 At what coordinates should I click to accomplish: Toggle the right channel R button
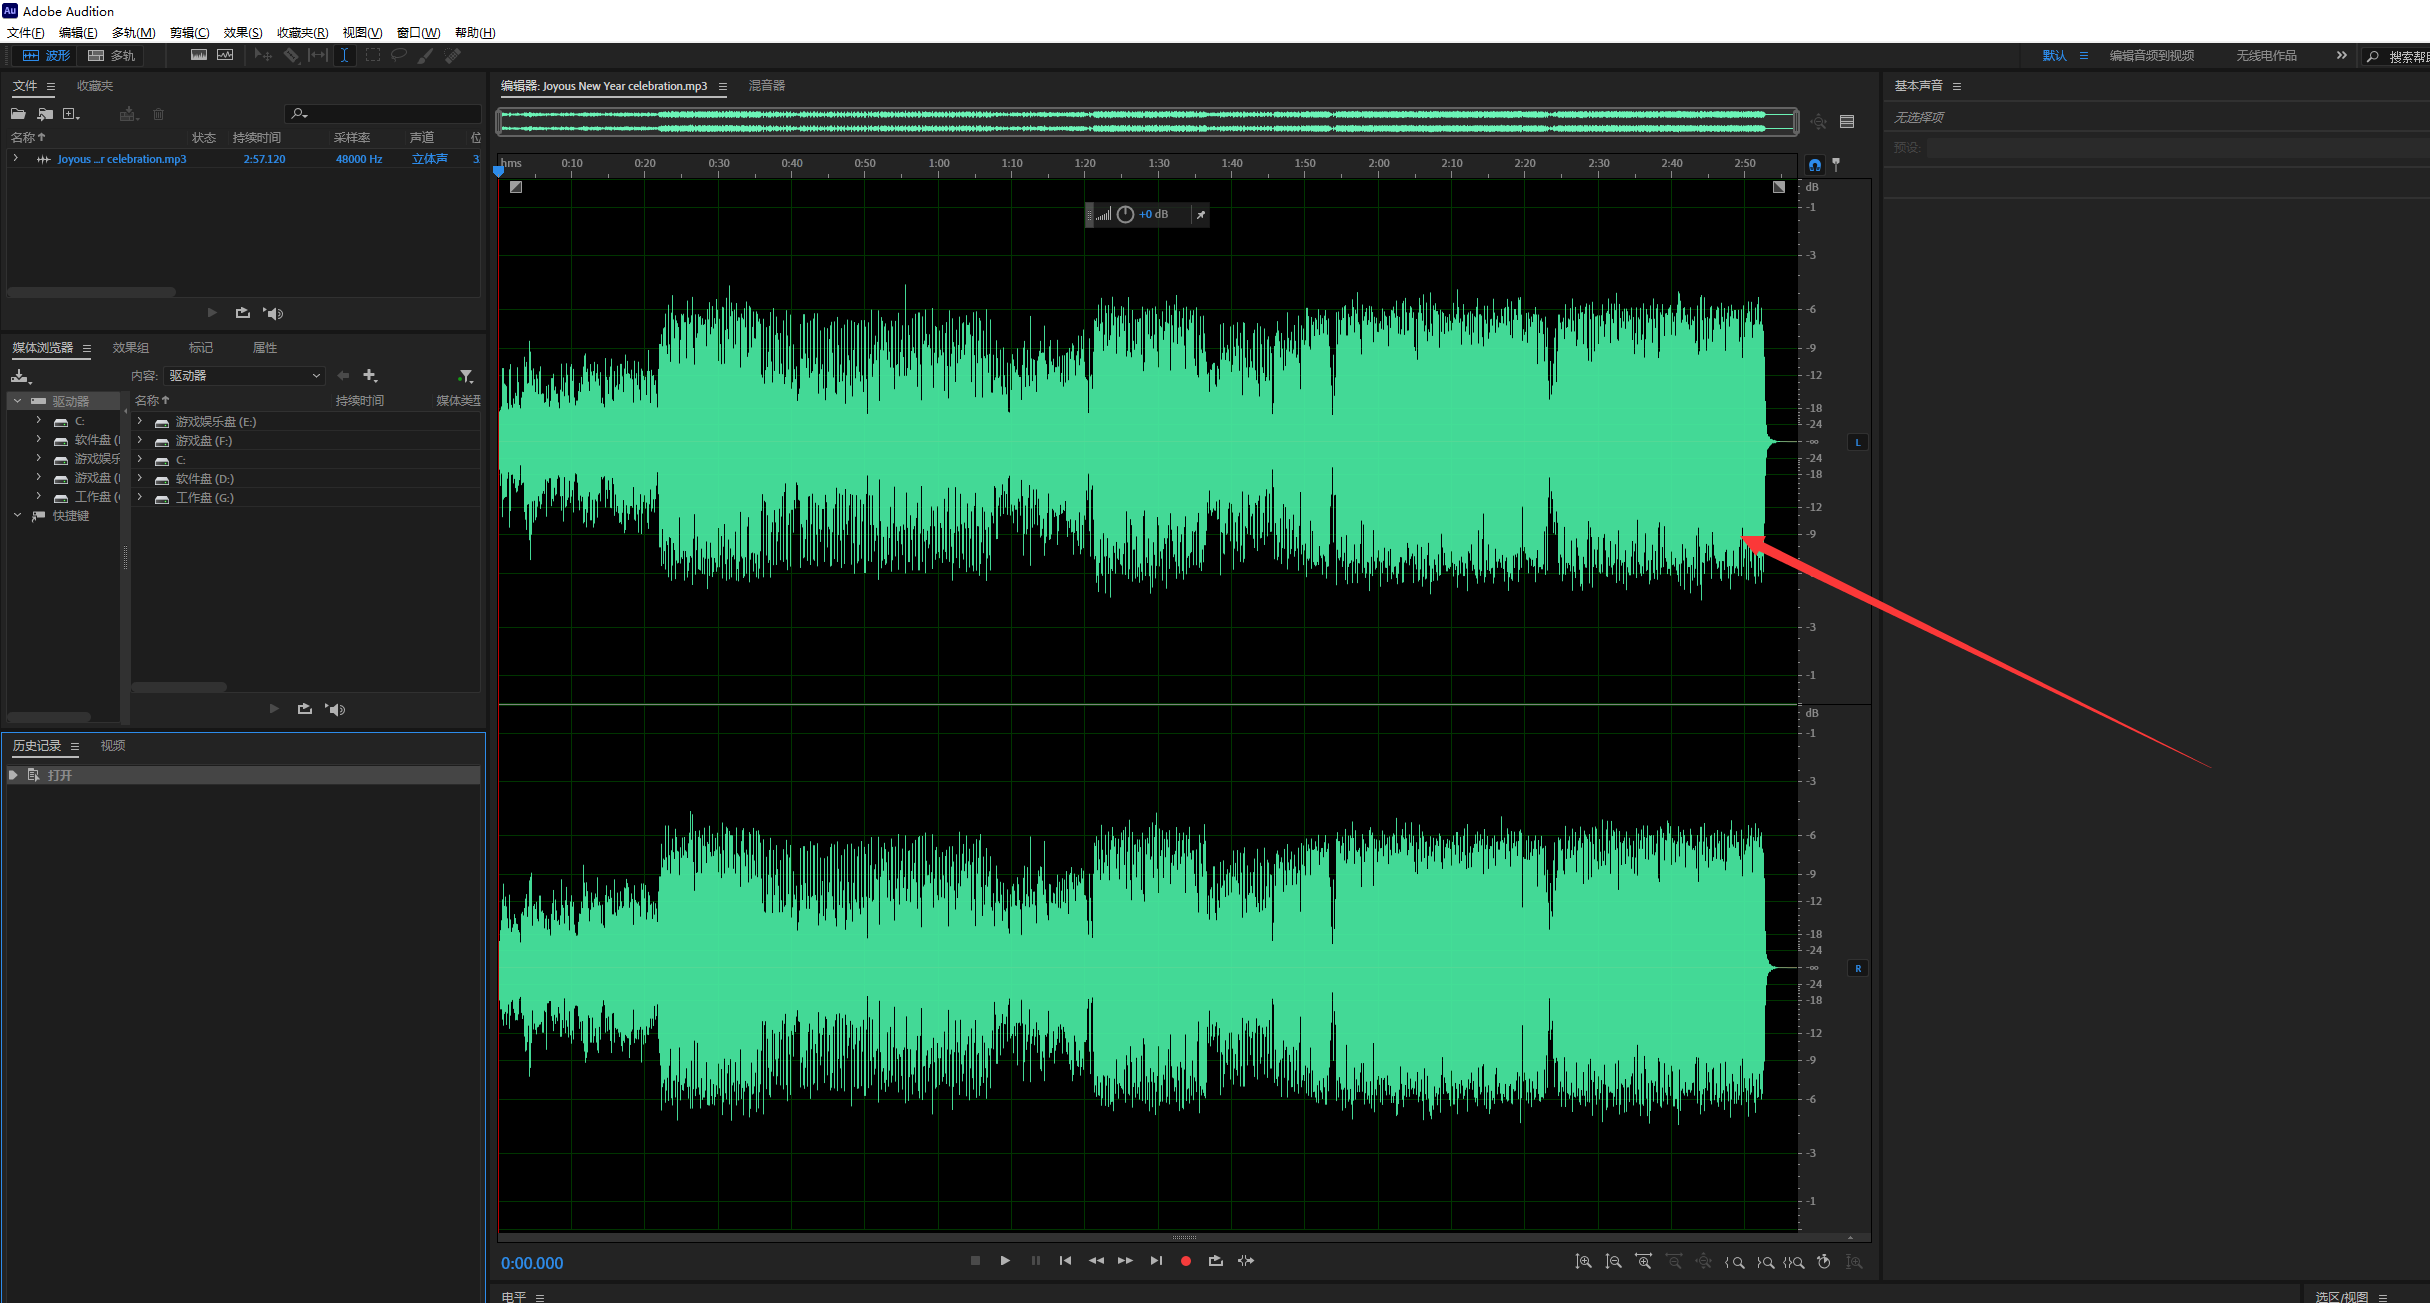[x=1858, y=968]
